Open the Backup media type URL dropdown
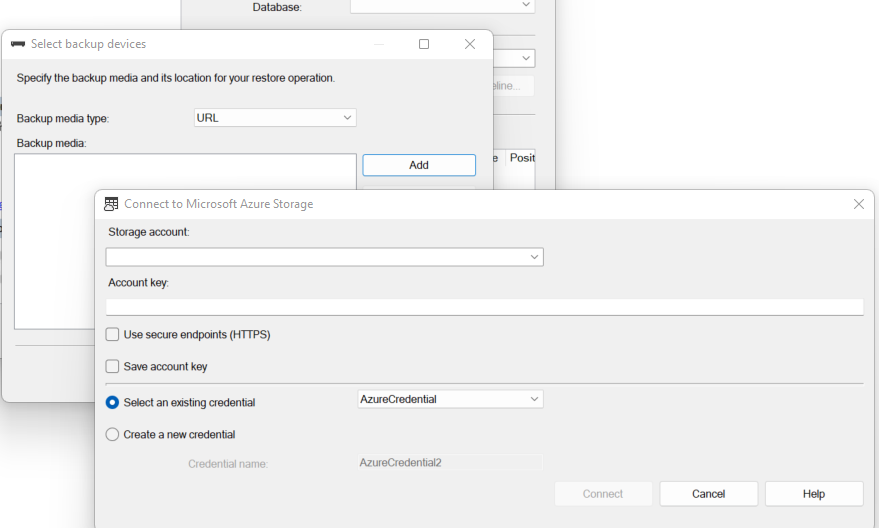Screen dimensions: 879x528 coord(275,118)
